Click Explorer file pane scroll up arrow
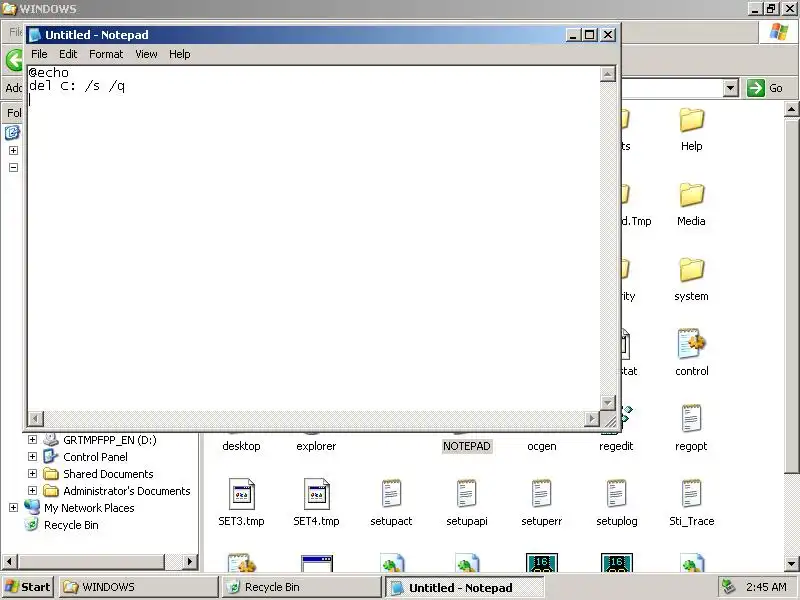Screen dimensions: 800x600 [791, 109]
